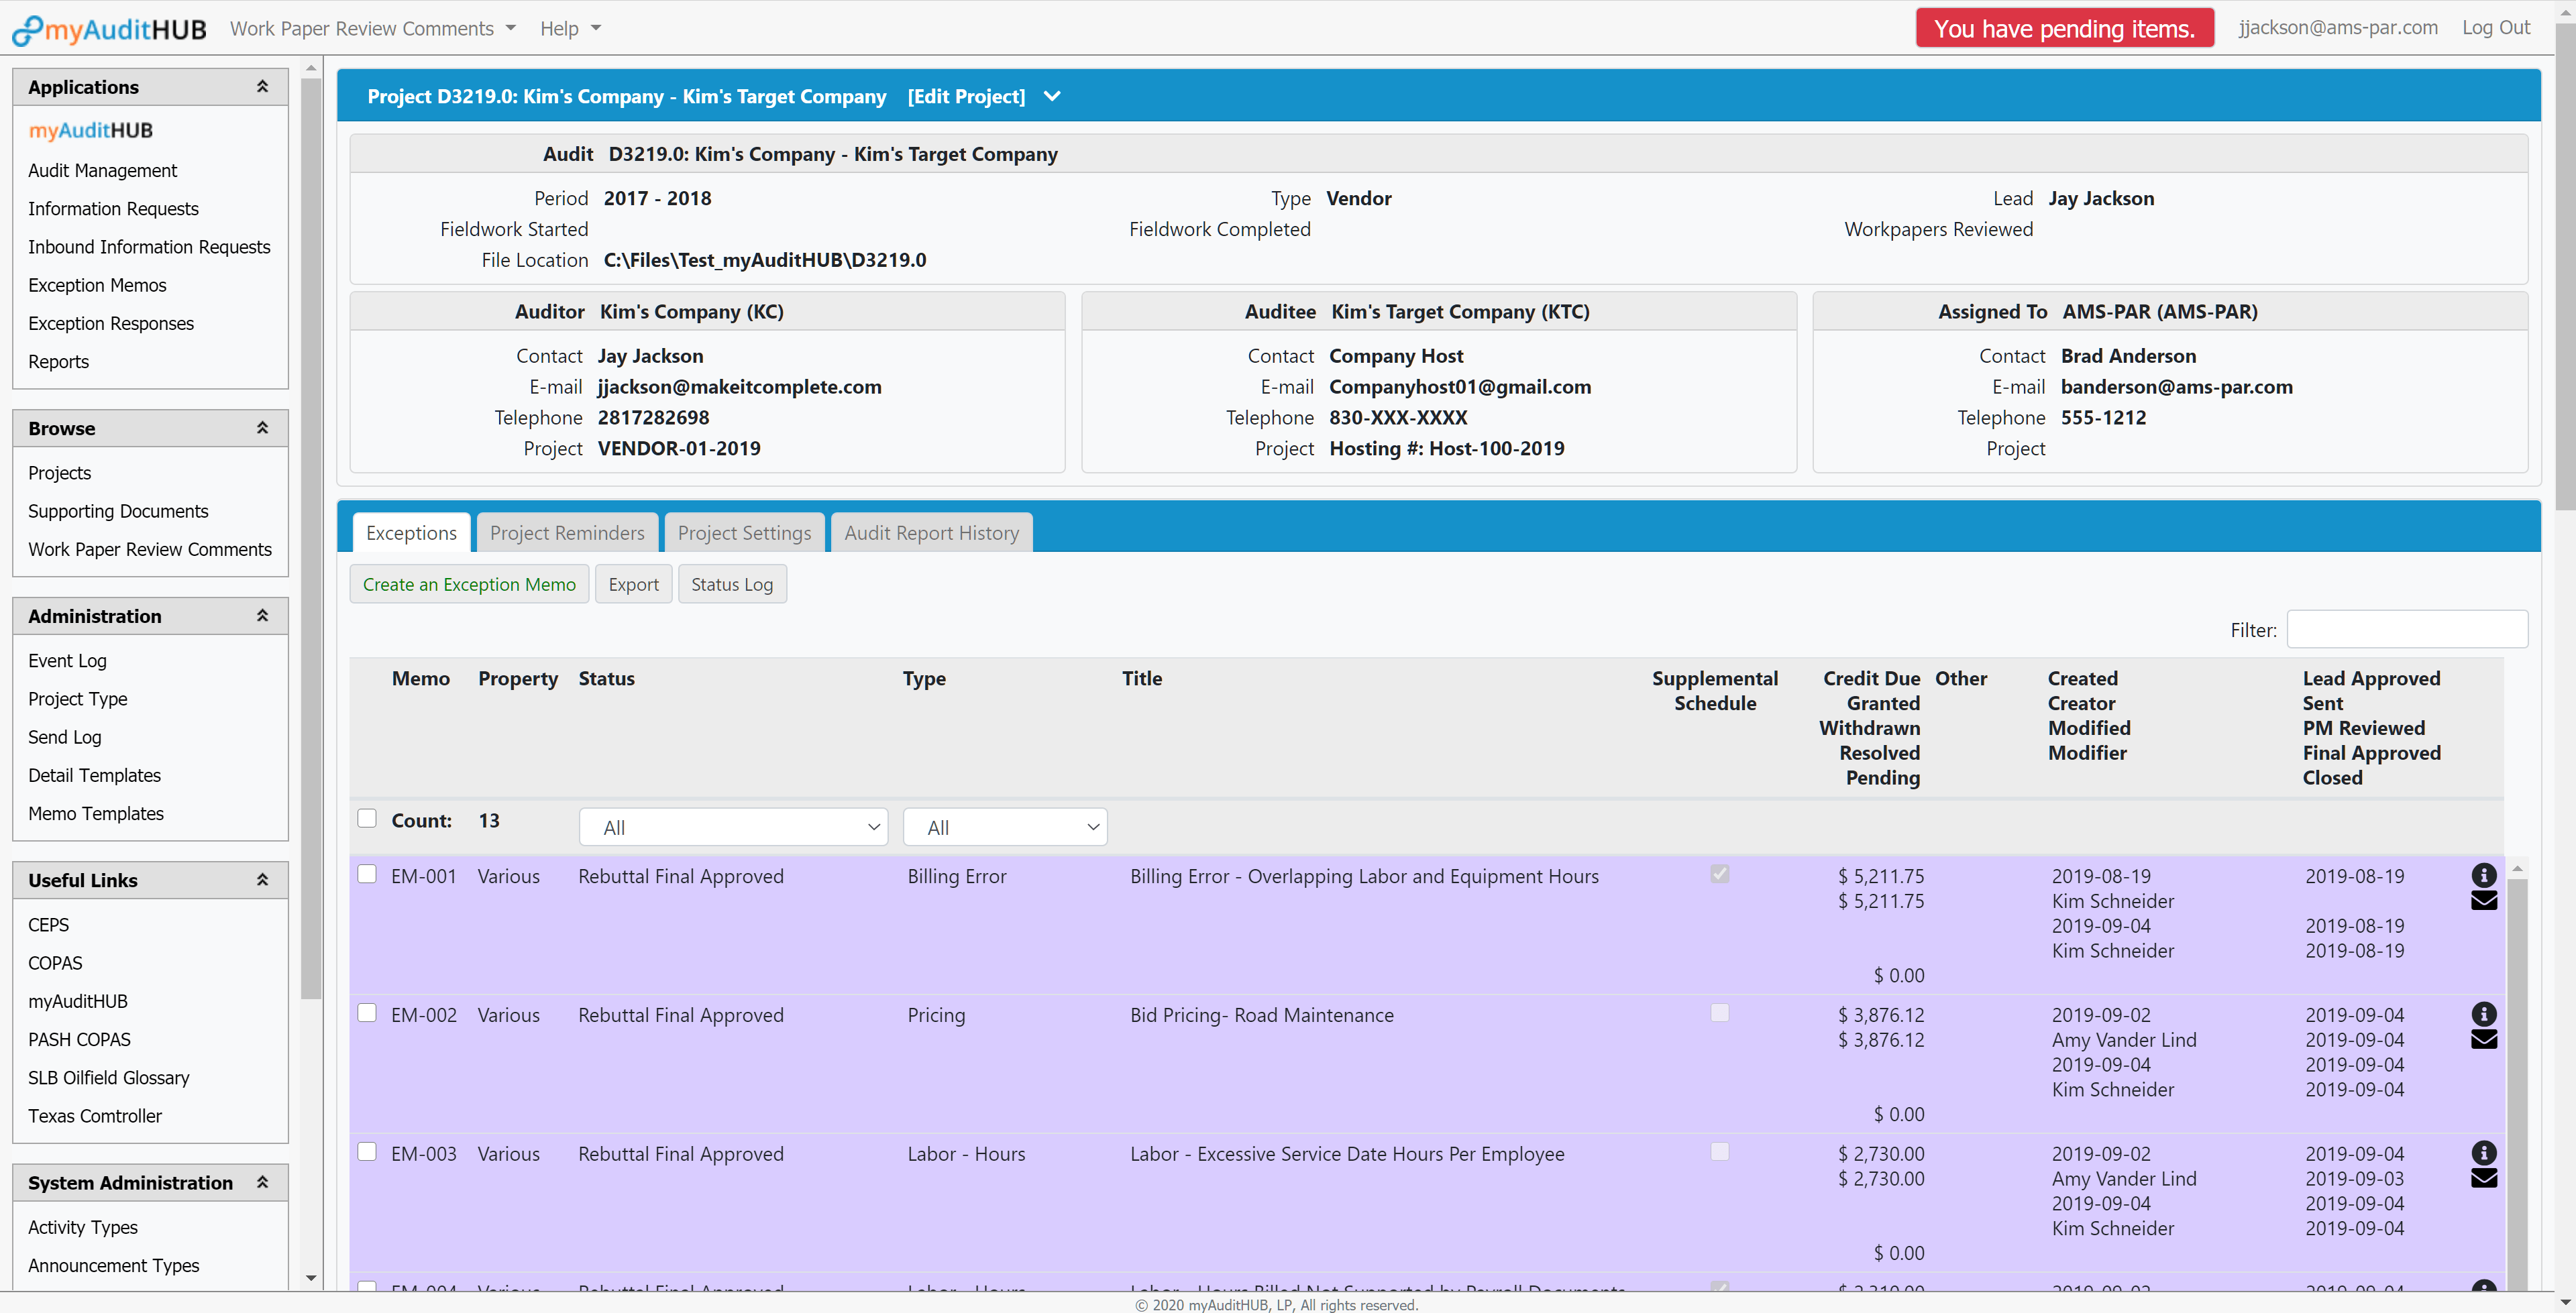Viewport: 2576px width, 1313px height.
Task: Check the Supplemental Schedule box for EM-002
Action: point(1719,1012)
